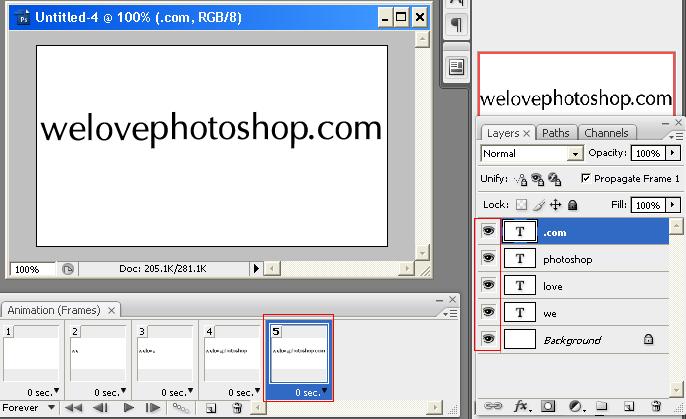
Task: Create a new group folder icon
Action: [602, 406]
